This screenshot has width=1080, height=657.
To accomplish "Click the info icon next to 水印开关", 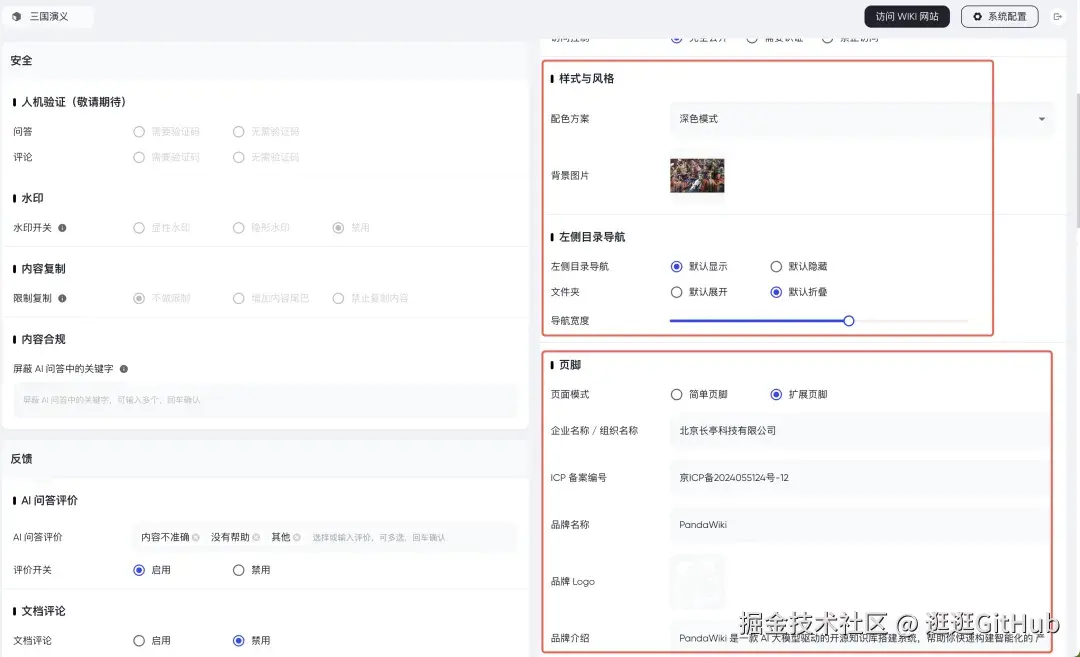I will click(60, 227).
